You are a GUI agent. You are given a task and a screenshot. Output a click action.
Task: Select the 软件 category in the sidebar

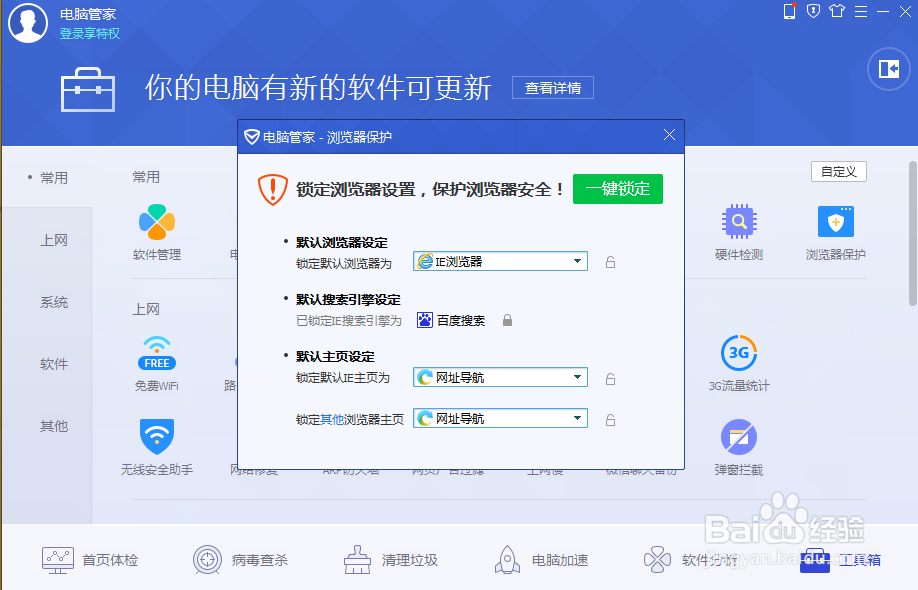pyautogui.click(x=54, y=364)
